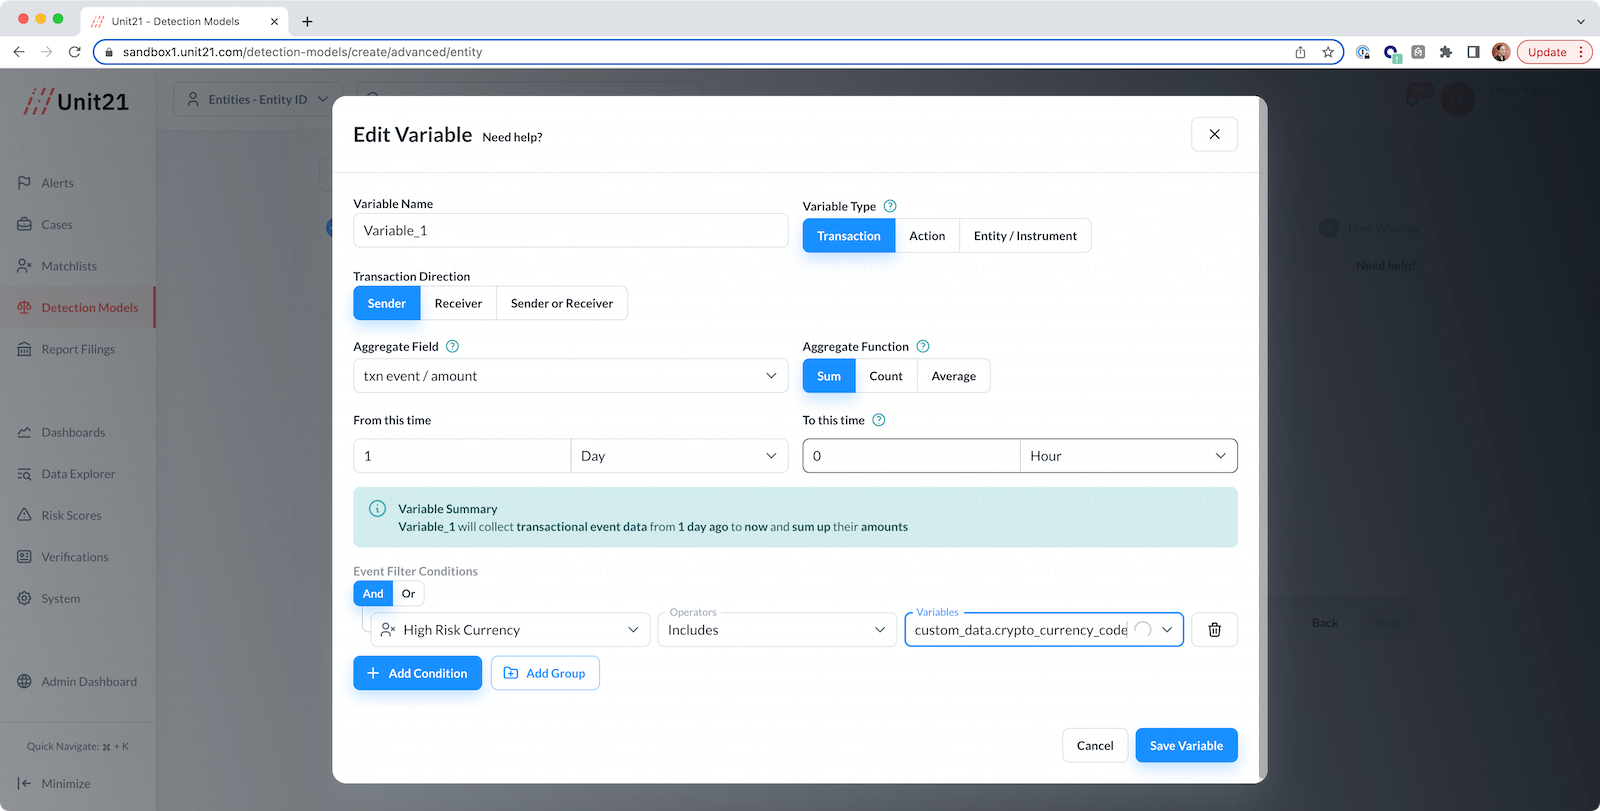Select the Unit21 Detection Models tab

coord(185,21)
